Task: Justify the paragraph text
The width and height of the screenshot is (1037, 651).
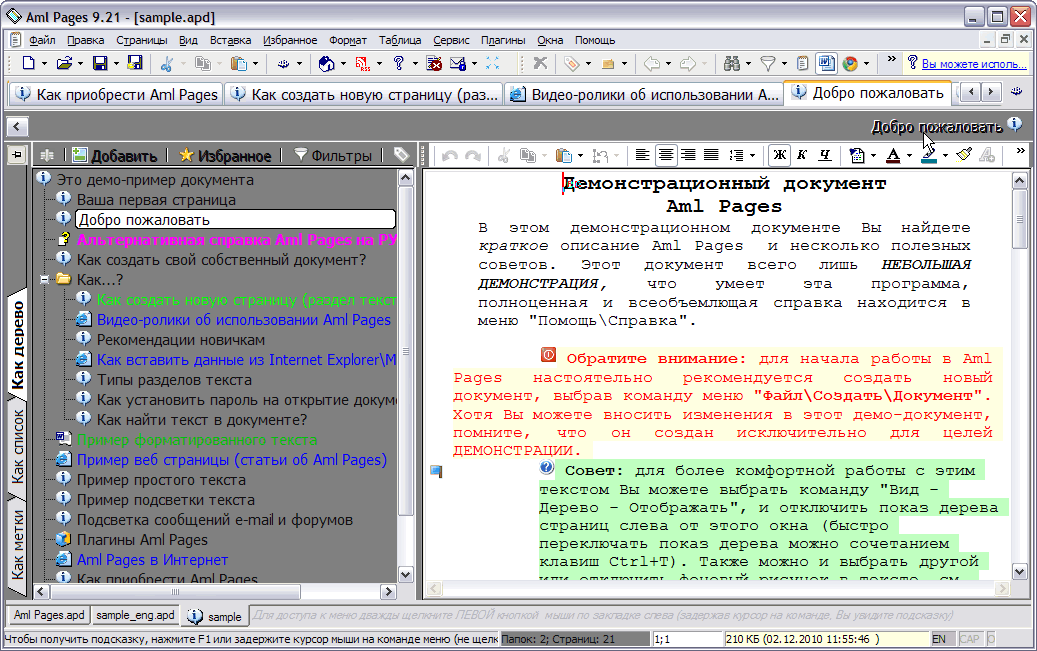Action: tap(711, 155)
